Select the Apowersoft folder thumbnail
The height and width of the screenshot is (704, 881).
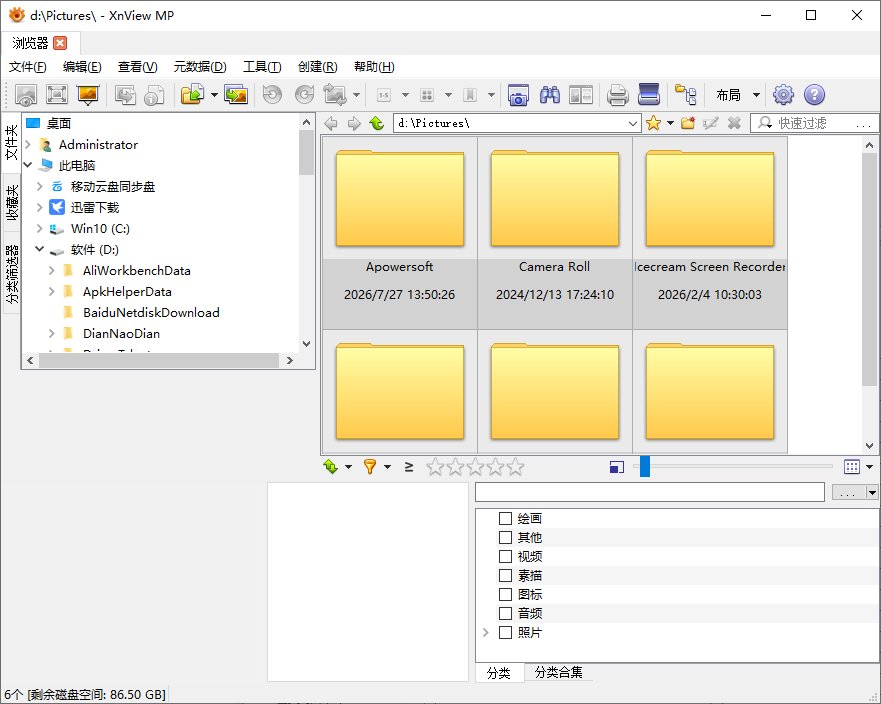[x=399, y=233]
